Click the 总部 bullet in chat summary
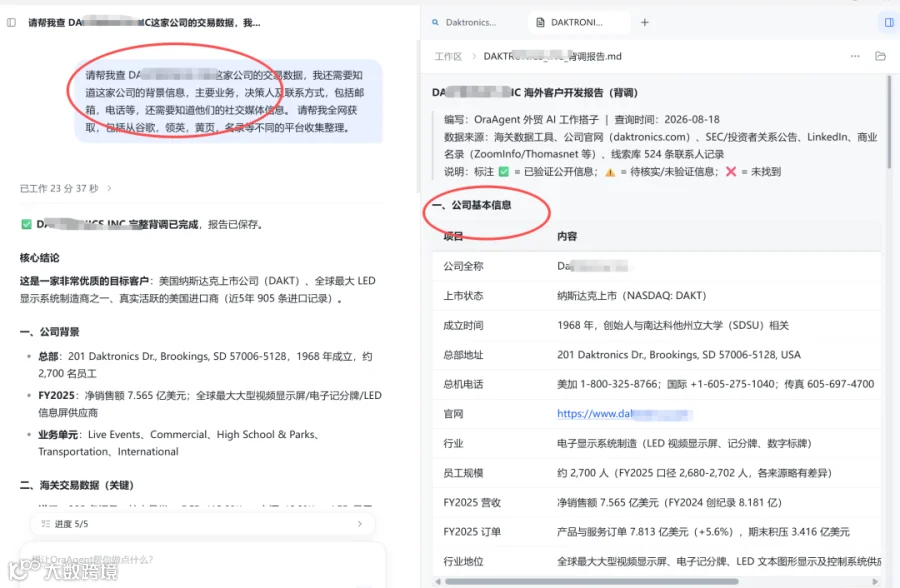This screenshot has height=588, width=900. [205, 365]
